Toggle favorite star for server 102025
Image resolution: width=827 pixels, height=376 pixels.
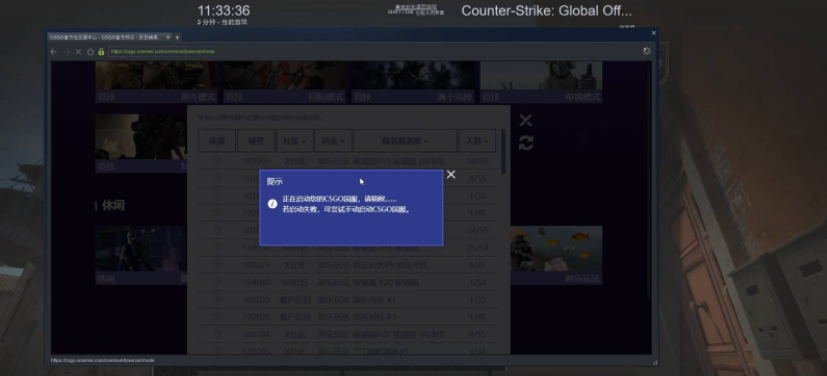click(x=217, y=299)
